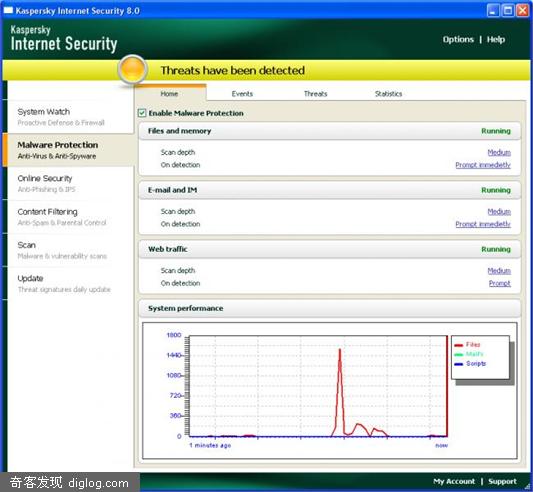Image resolution: width=533 pixels, height=492 pixels.
Task: Click Prompt immediately under E-mail and IM
Action: 483,224
